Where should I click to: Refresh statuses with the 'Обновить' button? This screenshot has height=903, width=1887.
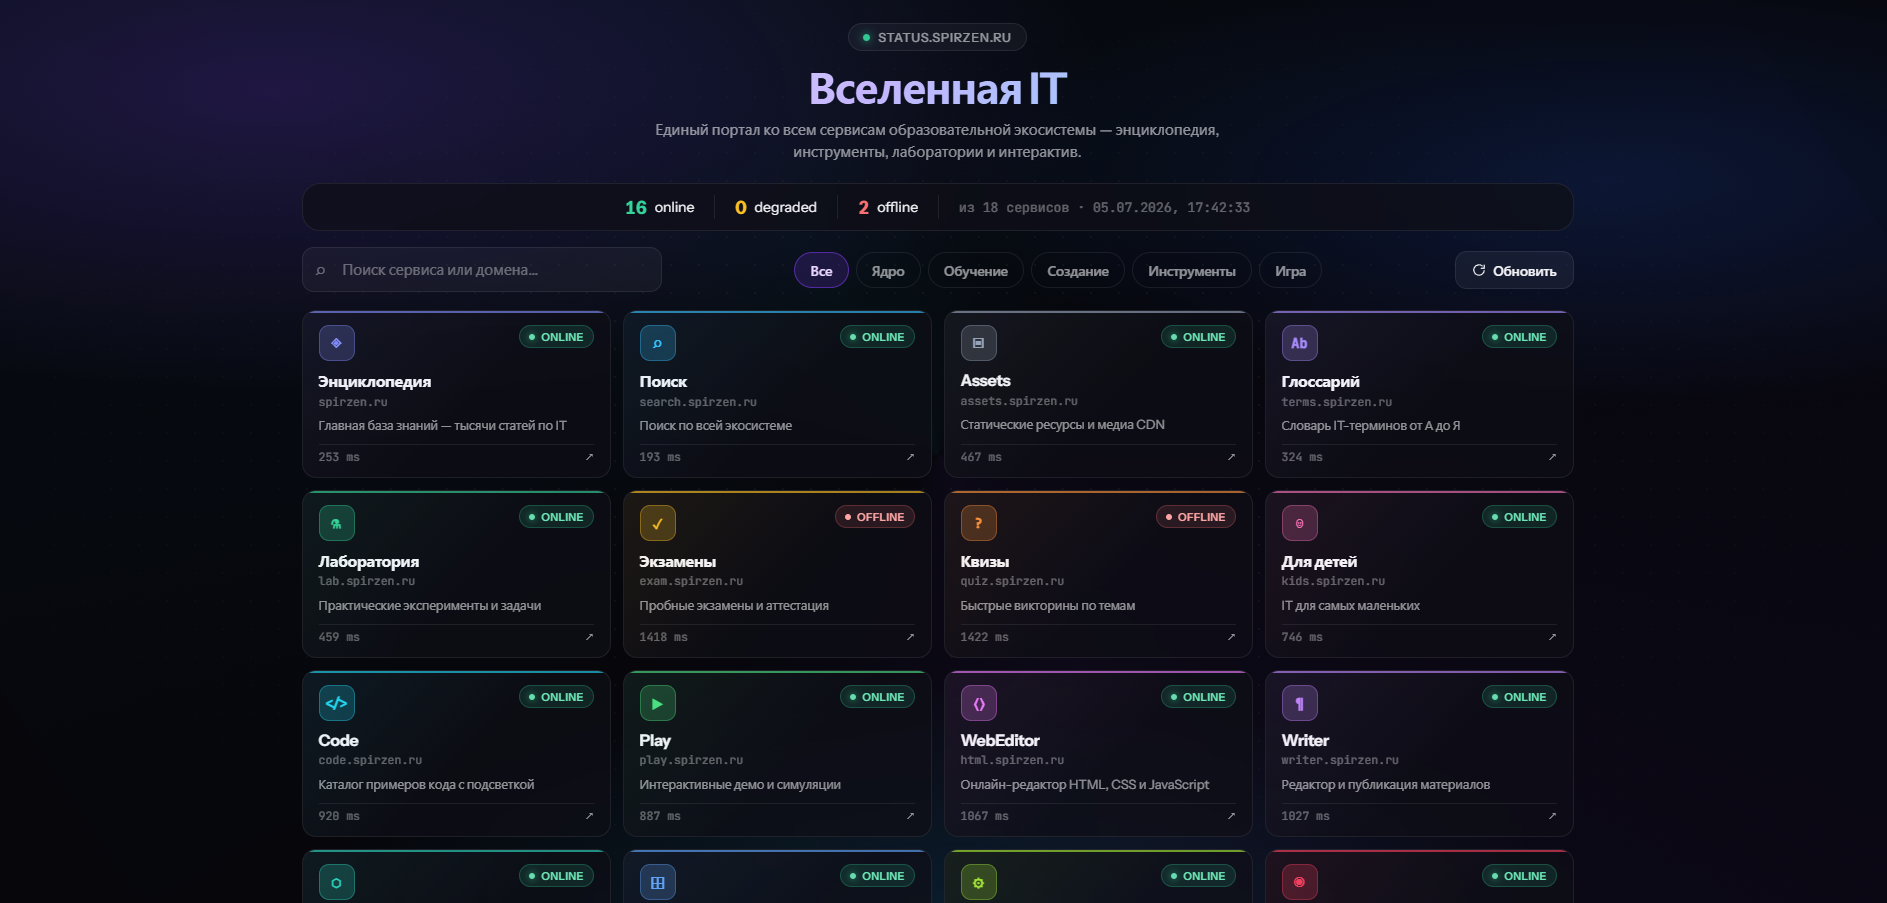tap(1514, 270)
